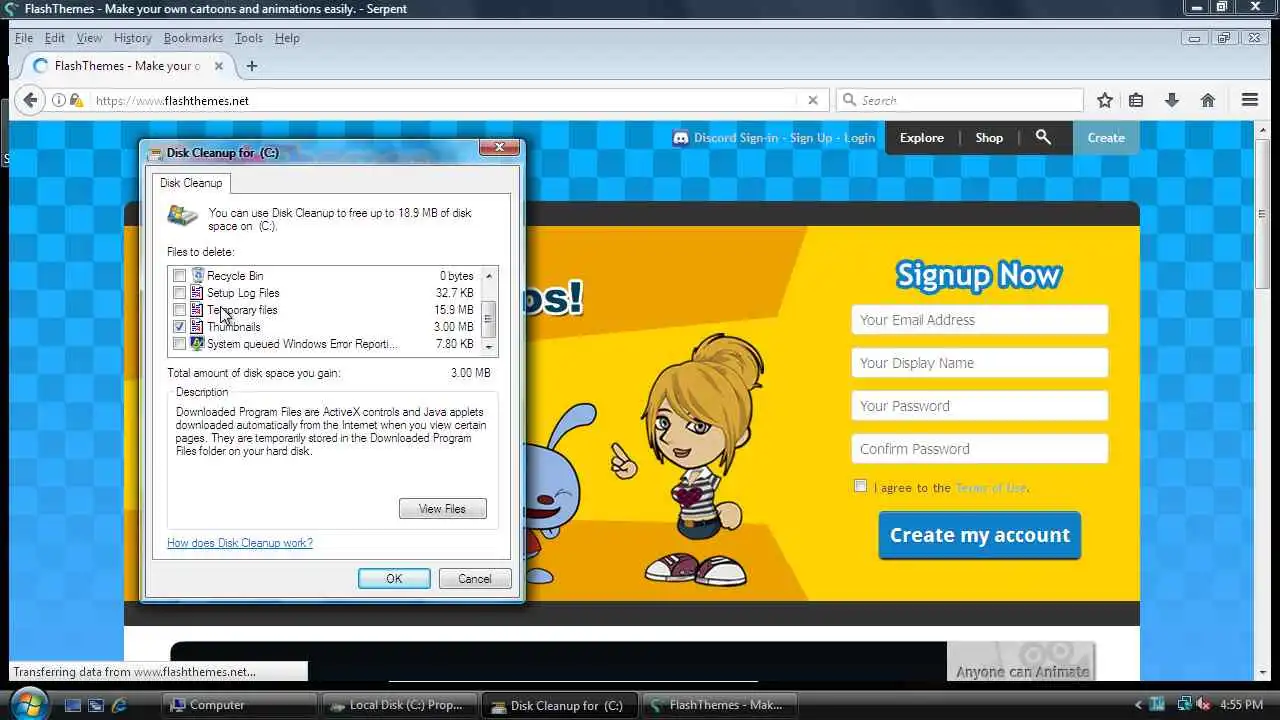This screenshot has width=1280, height=720.
Task: Open the Edit menu
Action: 55,38
